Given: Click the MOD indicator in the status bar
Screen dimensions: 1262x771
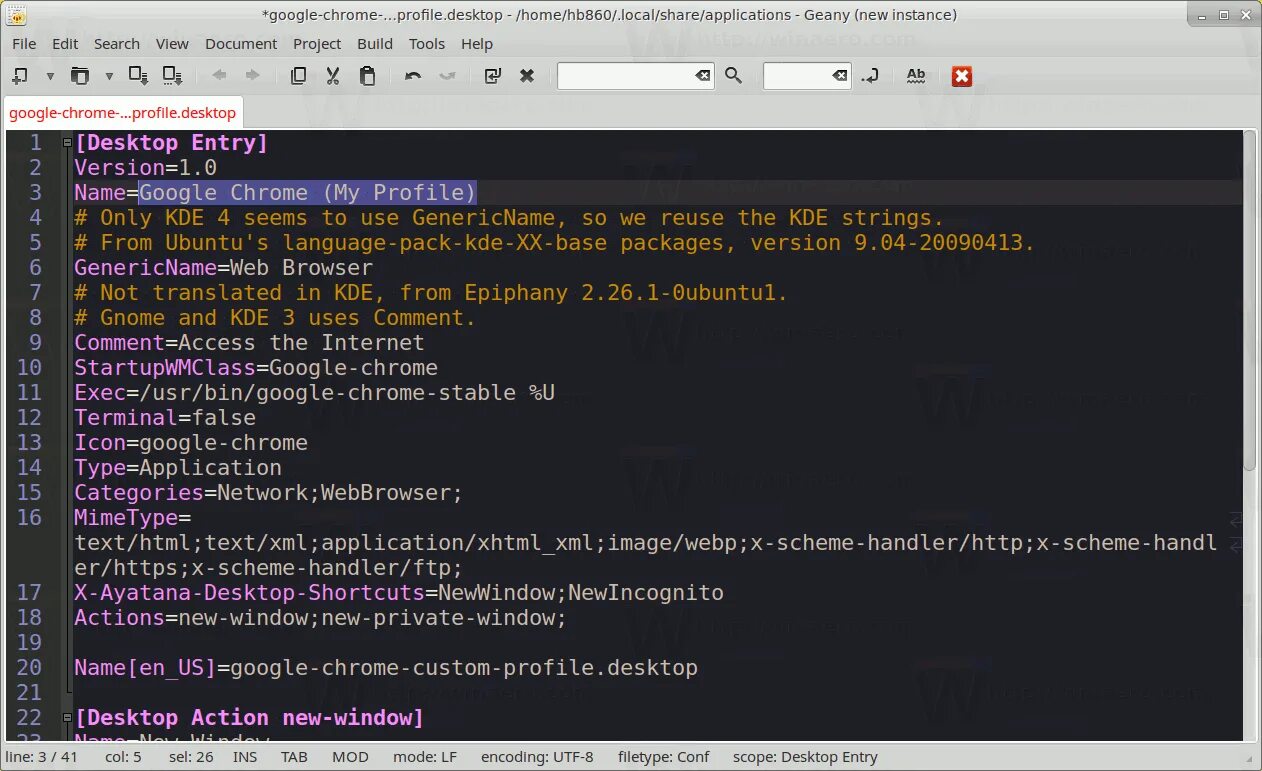Looking at the screenshot, I should pos(350,757).
